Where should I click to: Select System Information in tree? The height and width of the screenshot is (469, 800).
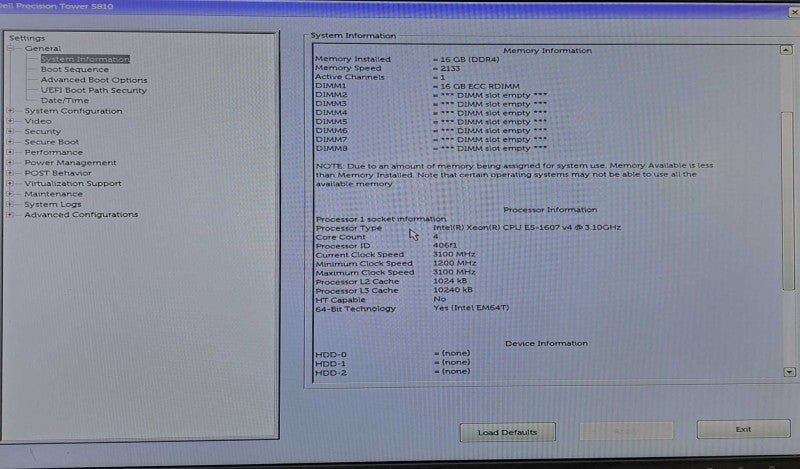tap(85, 59)
